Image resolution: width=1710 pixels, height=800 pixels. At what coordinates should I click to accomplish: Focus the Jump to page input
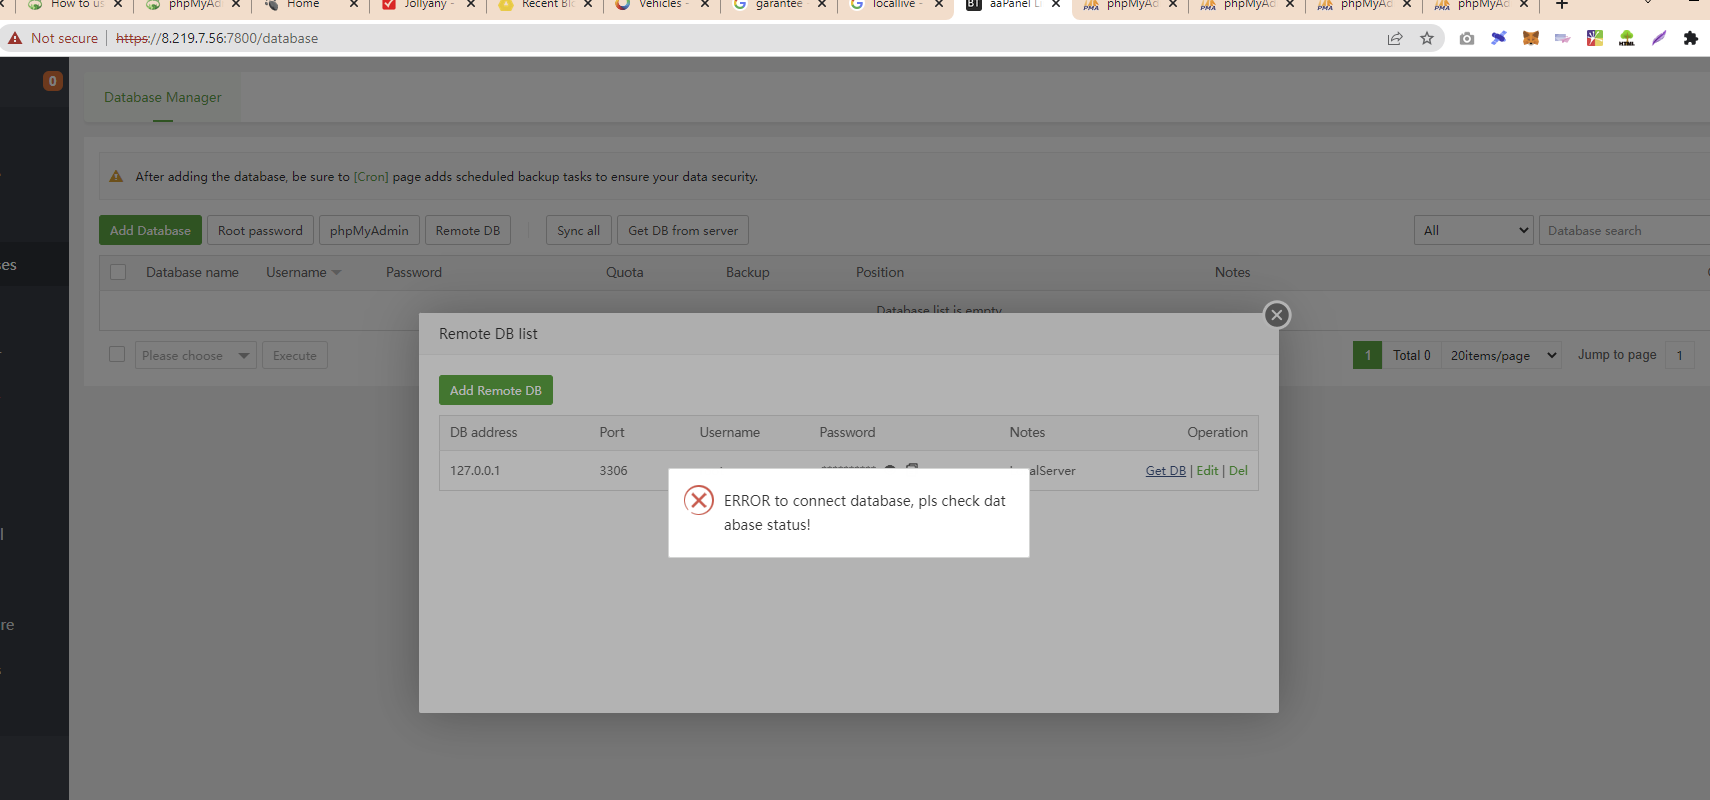pyautogui.click(x=1680, y=355)
